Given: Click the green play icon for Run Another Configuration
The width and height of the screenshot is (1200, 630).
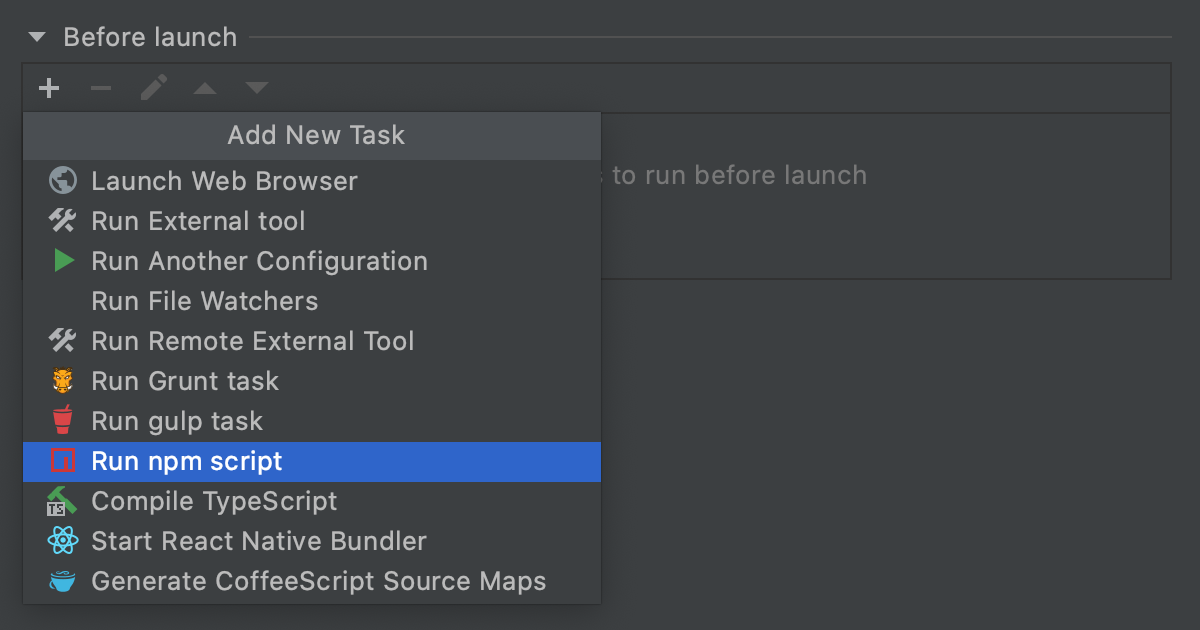Looking at the screenshot, I should coord(62,261).
